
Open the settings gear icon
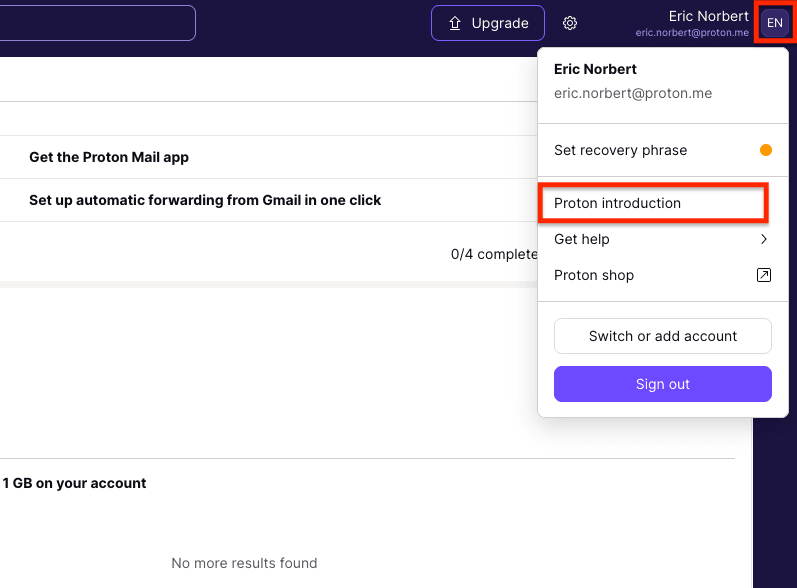coord(570,23)
